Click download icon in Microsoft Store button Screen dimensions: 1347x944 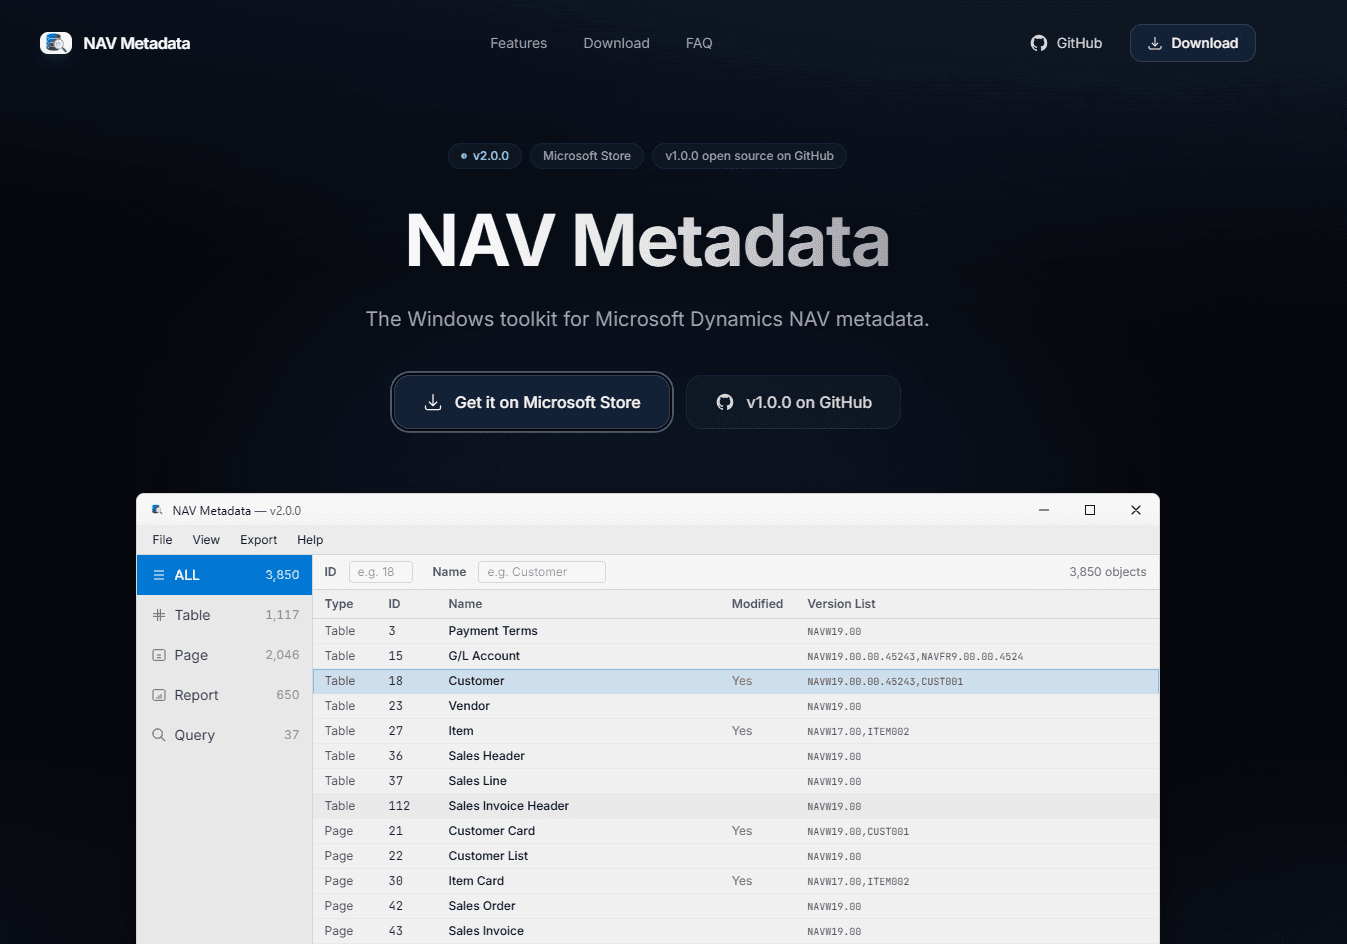(x=433, y=402)
